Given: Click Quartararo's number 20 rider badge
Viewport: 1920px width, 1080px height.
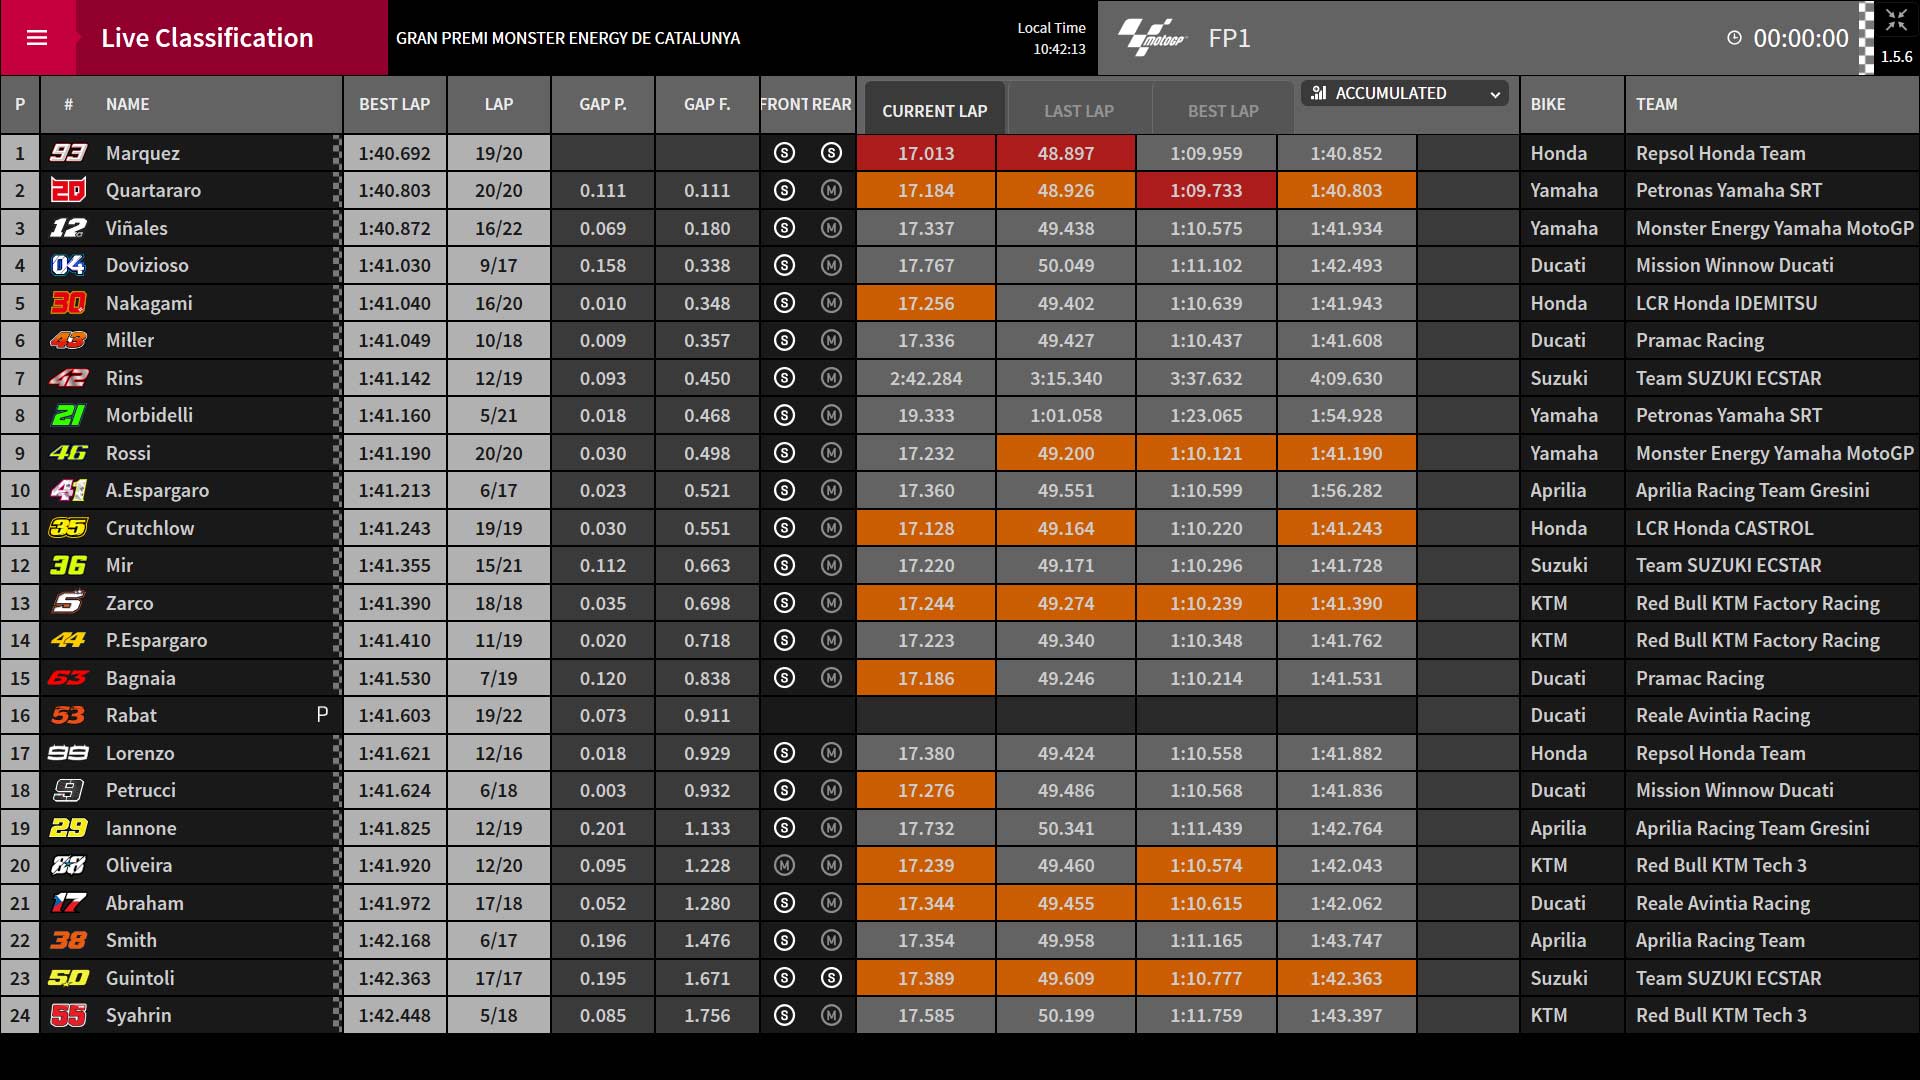Looking at the screenshot, I should (68, 190).
